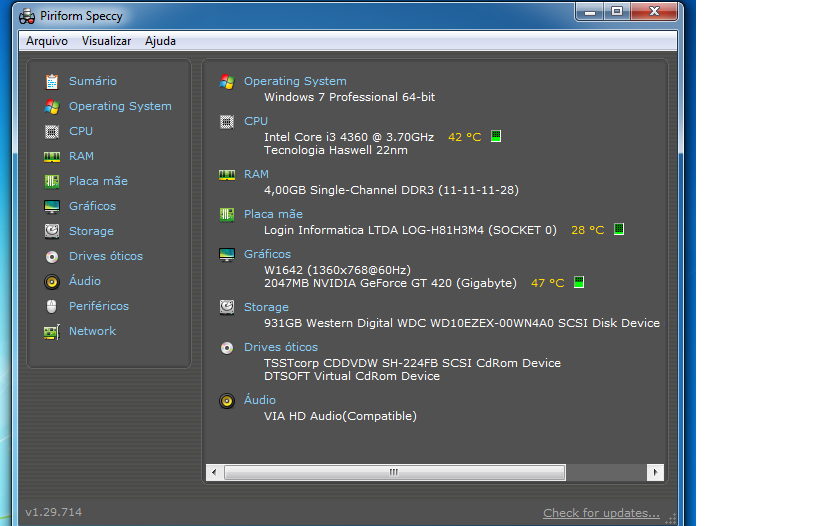View Drives óticos from sidebar
The width and height of the screenshot is (816, 526).
click(x=106, y=256)
